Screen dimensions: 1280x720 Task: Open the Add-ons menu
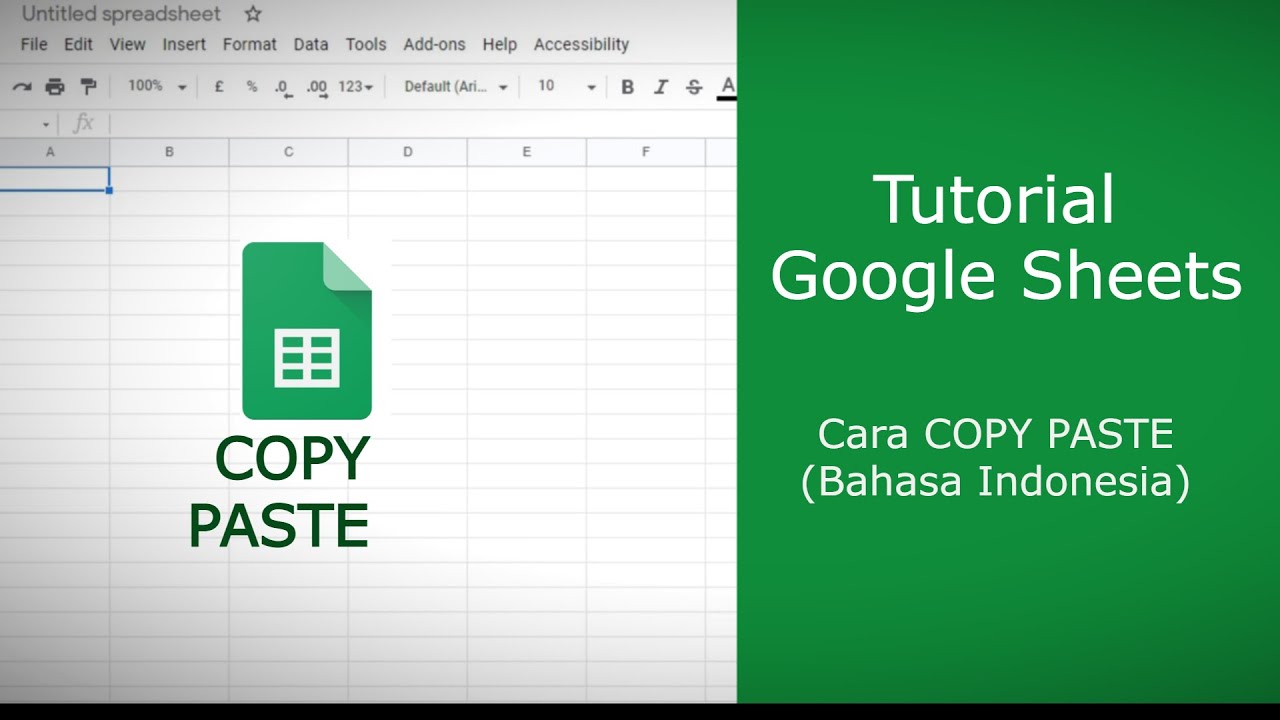click(x=434, y=44)
